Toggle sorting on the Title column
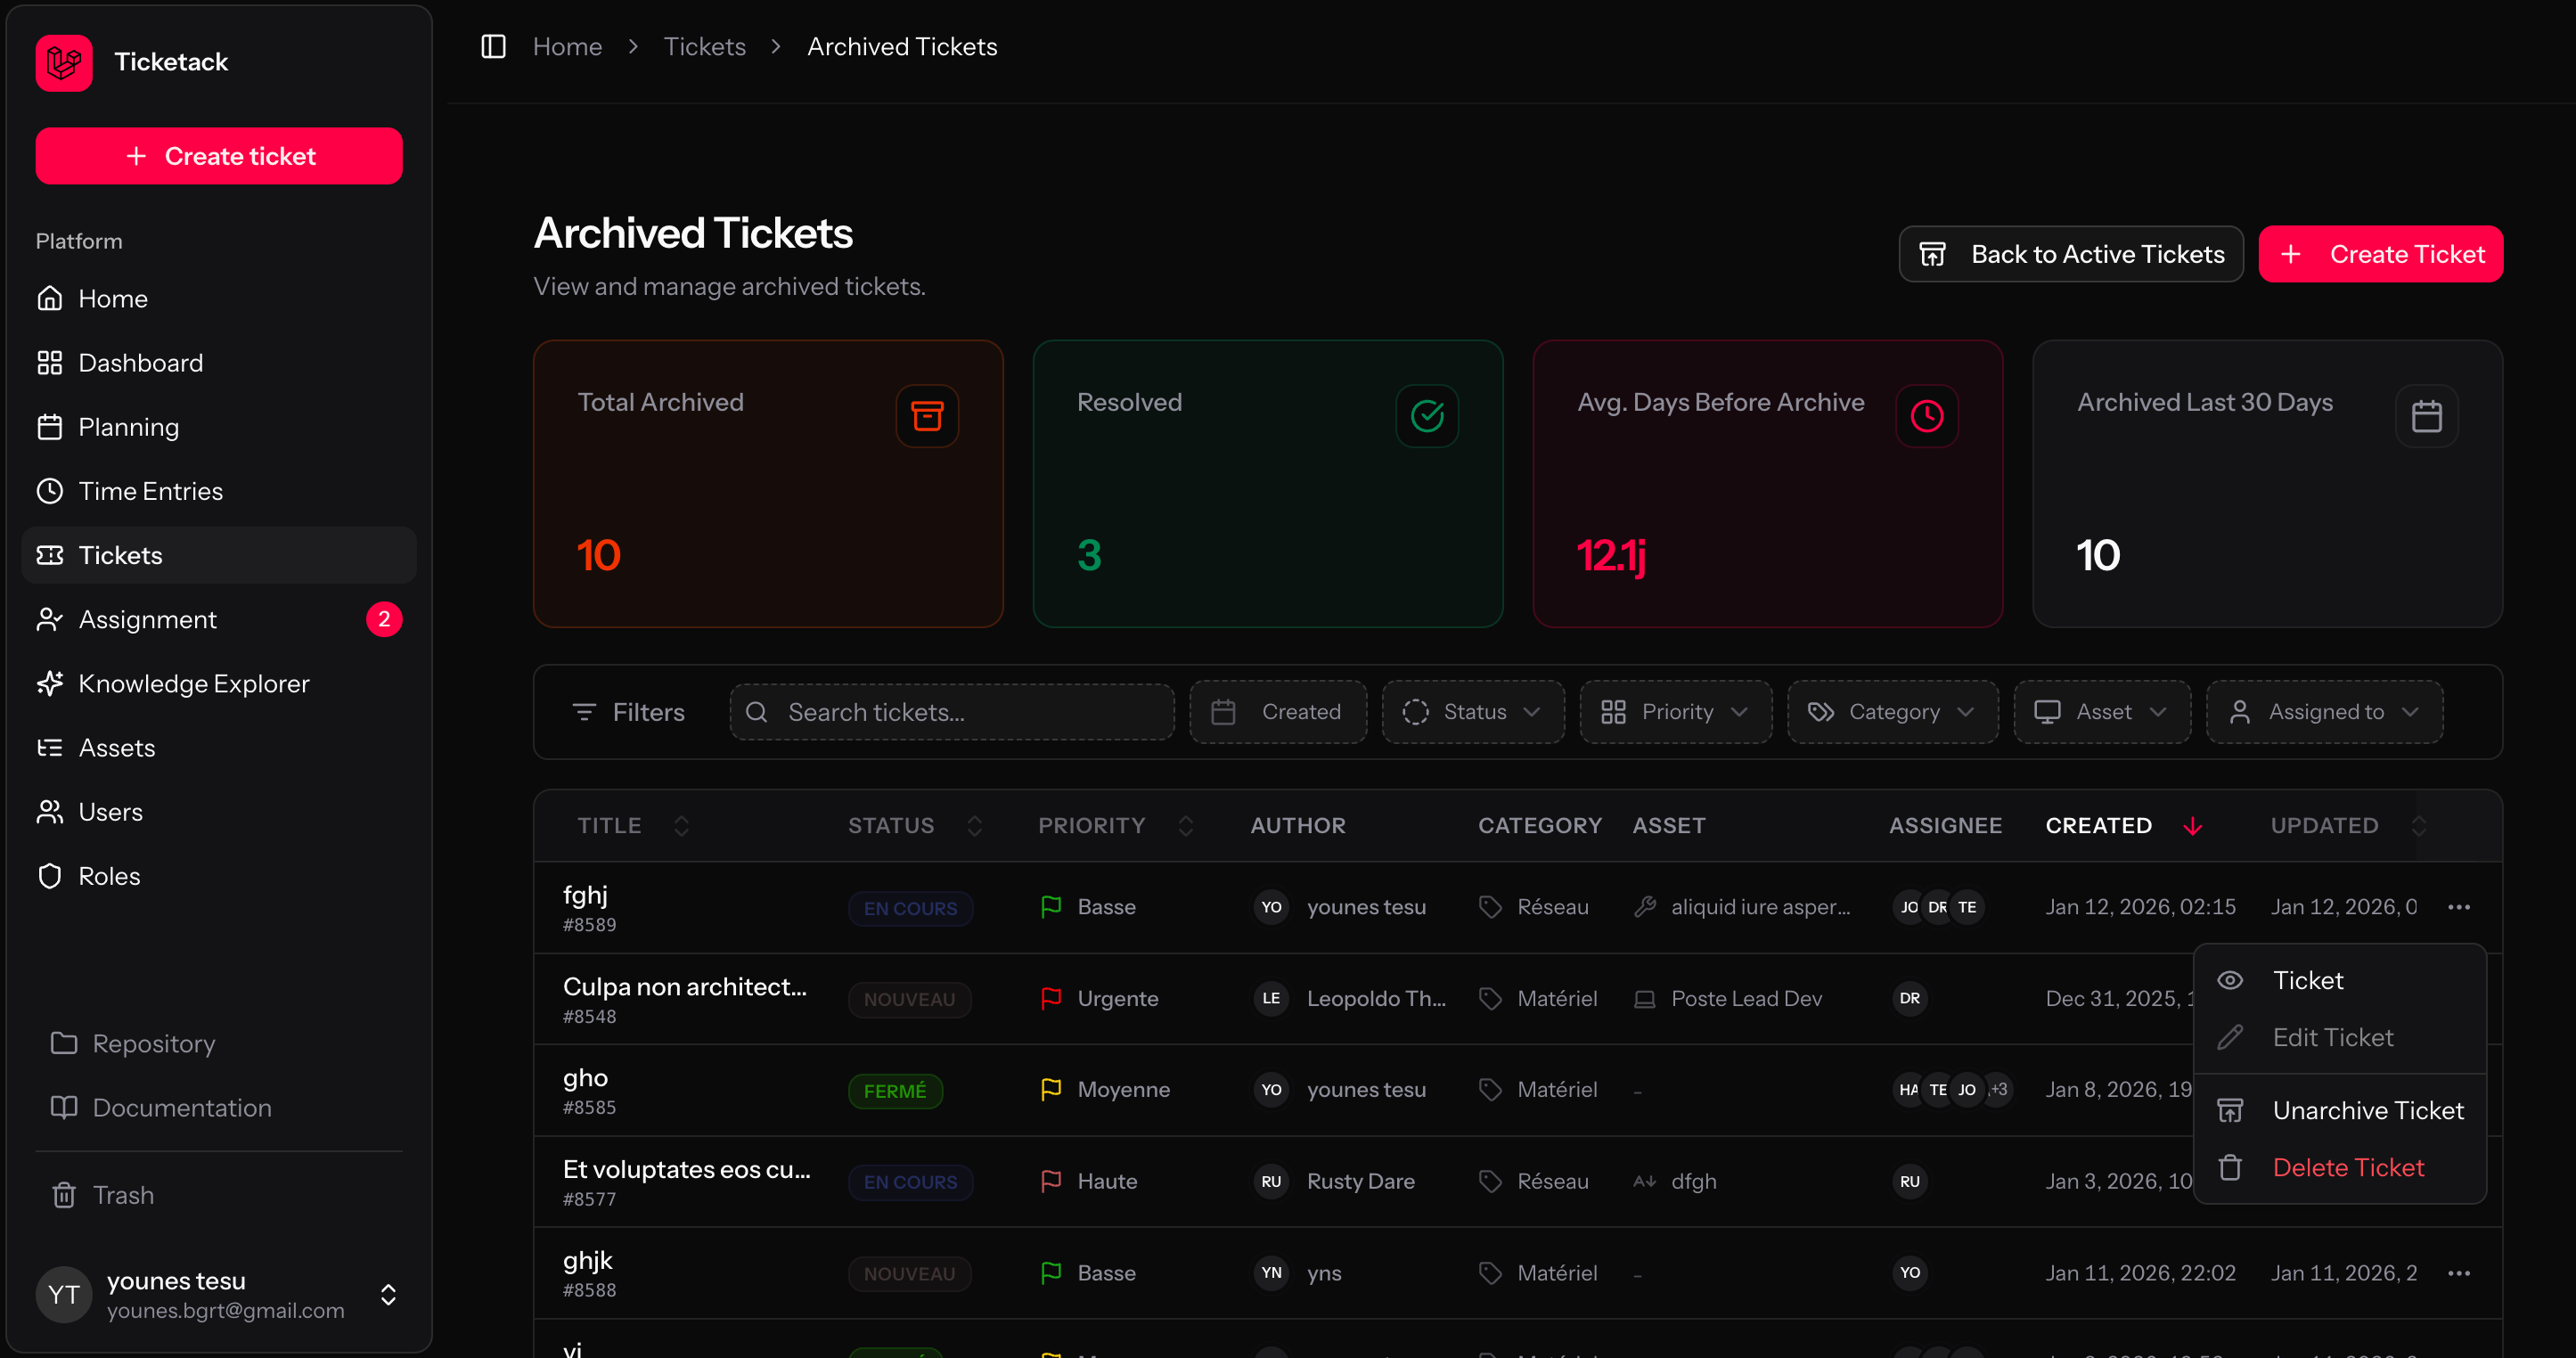Image resolution: width=2576 pixels, height=1358 pixels. (x=681, y=825)
